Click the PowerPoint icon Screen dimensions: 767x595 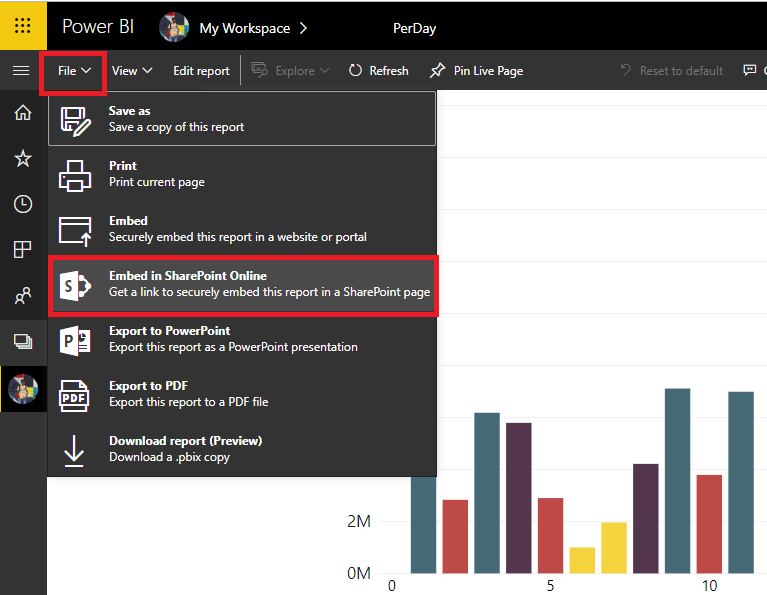pos(75,341)
